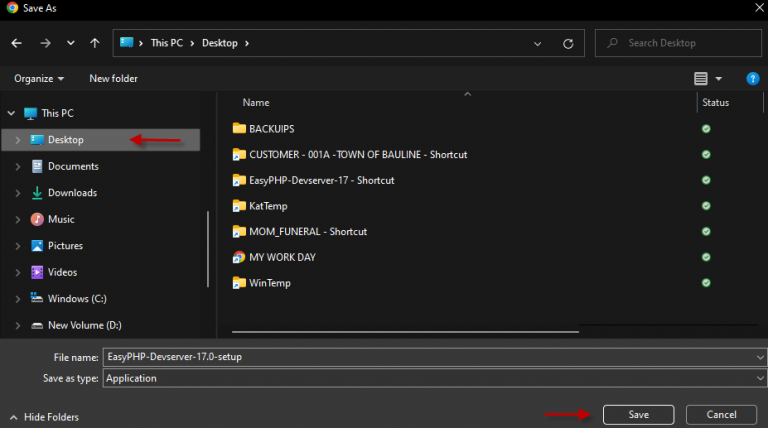Sort files by the Name column
768x428 pixels.
[x=256, y=102]
